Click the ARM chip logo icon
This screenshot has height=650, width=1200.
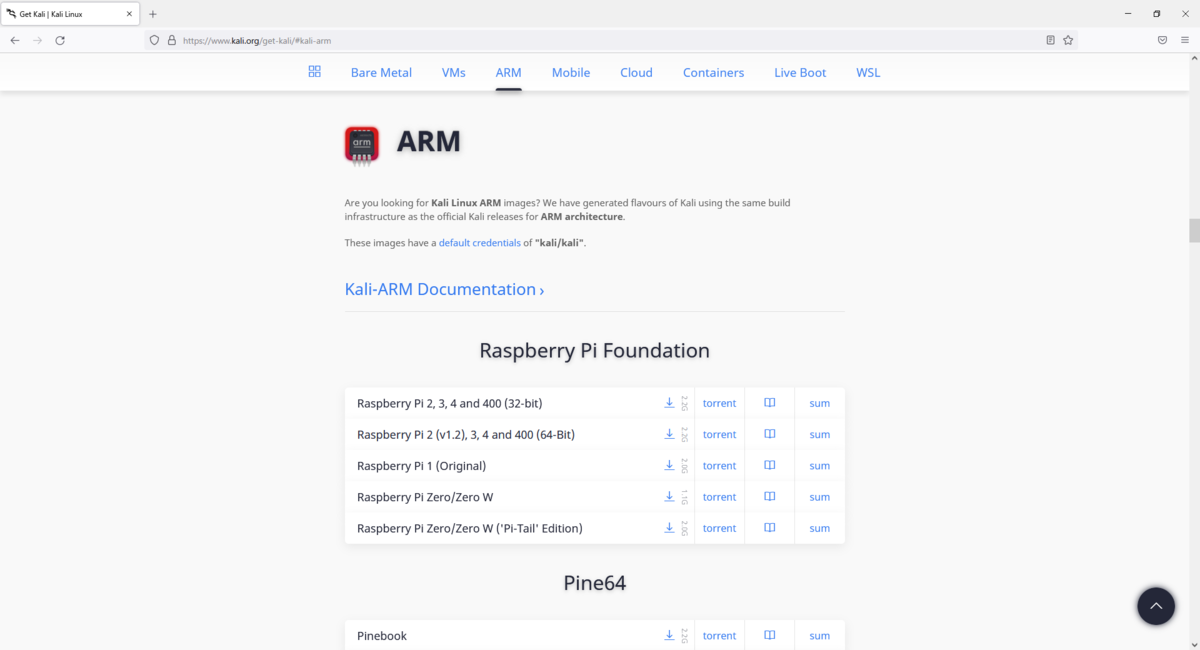point(362,144)
